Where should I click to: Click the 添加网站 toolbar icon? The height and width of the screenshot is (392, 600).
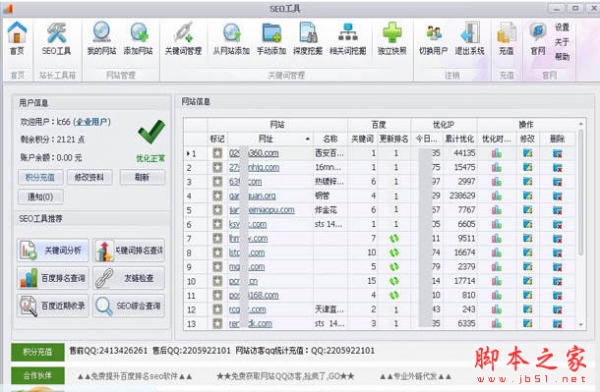[x=138, y=38]
